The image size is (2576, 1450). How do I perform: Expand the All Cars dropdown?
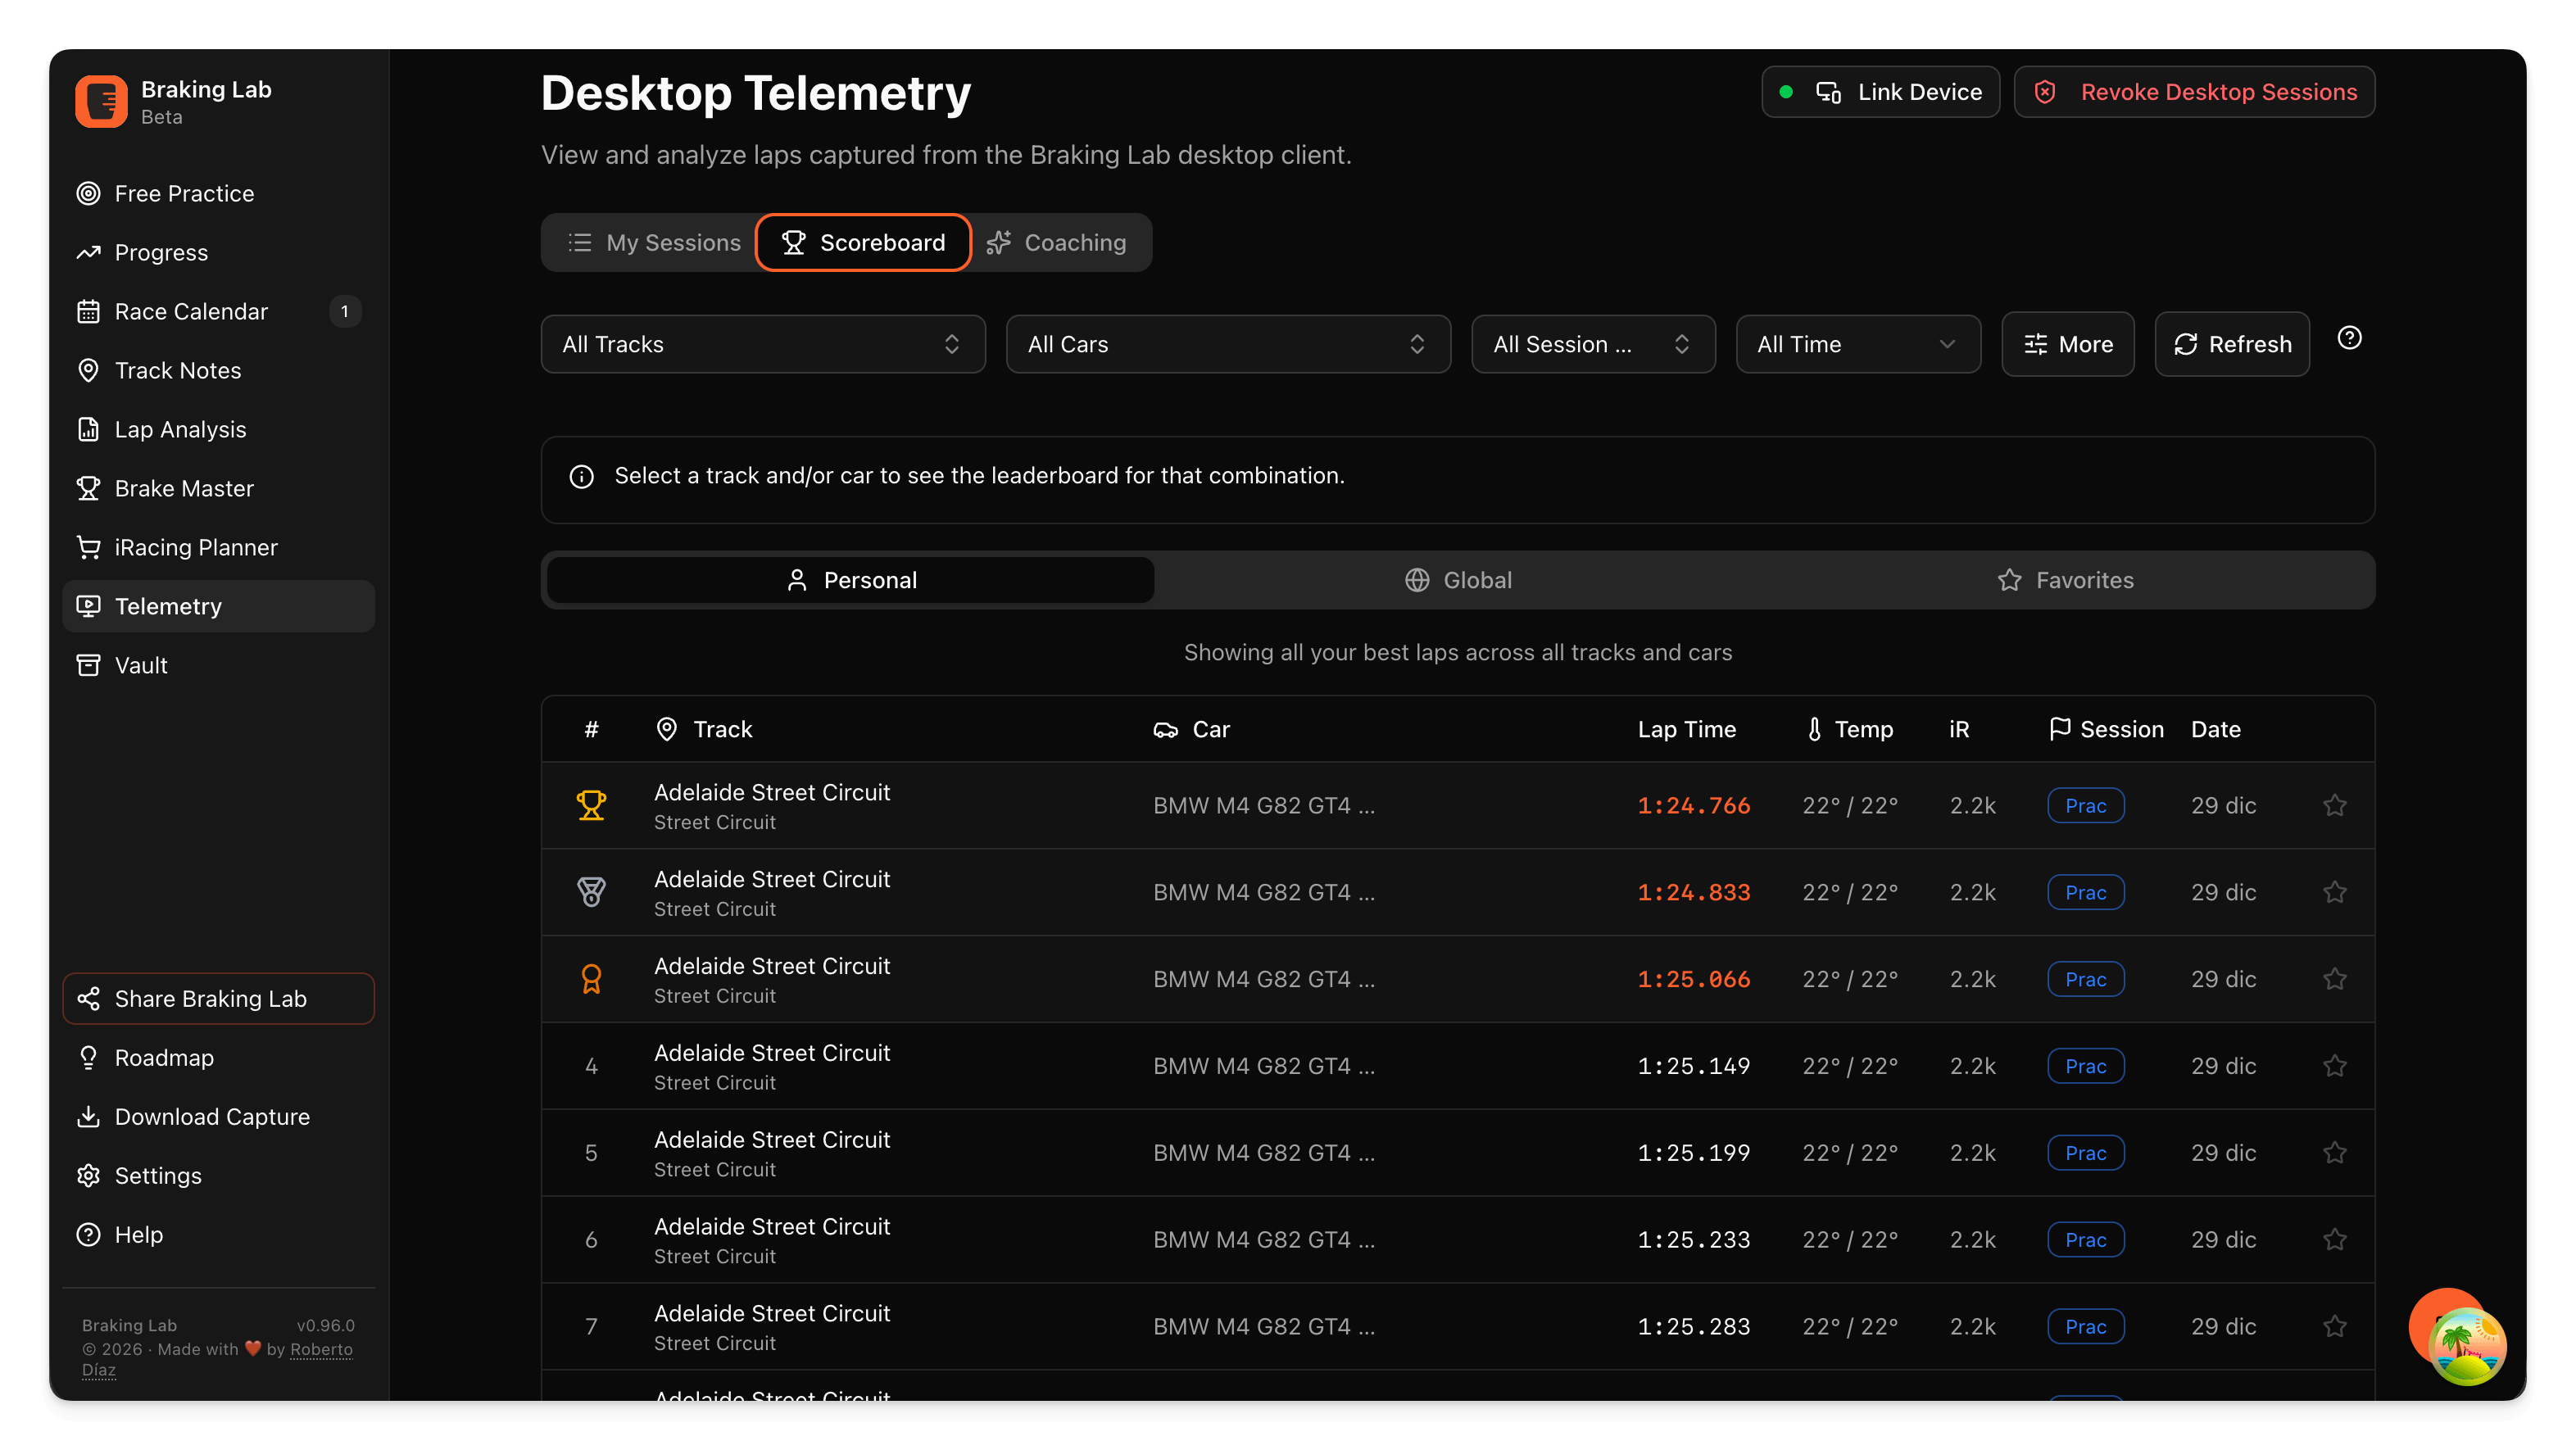[x=1227, y=344]
